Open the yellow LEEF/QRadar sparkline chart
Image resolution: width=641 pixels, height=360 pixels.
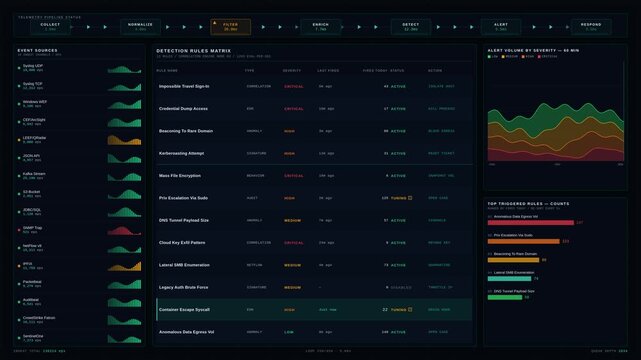[124, 140]
